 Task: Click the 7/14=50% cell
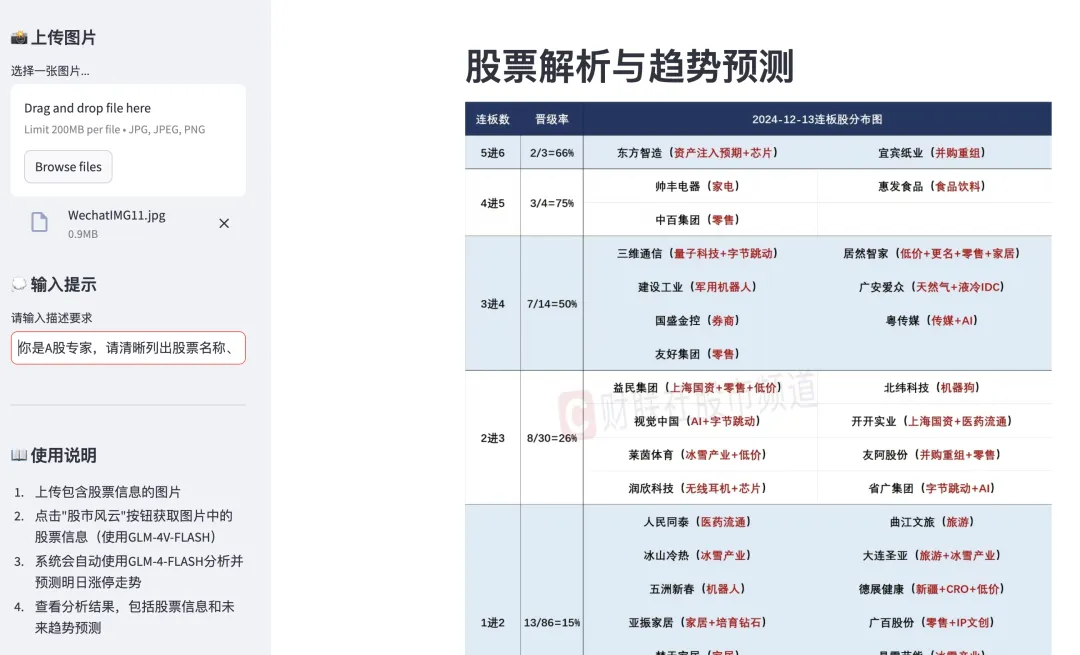click(552, 304)
